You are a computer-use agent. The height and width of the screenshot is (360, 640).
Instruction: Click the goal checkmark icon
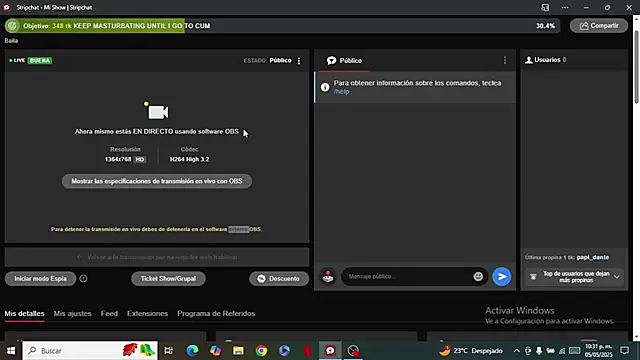pos(13,26)
